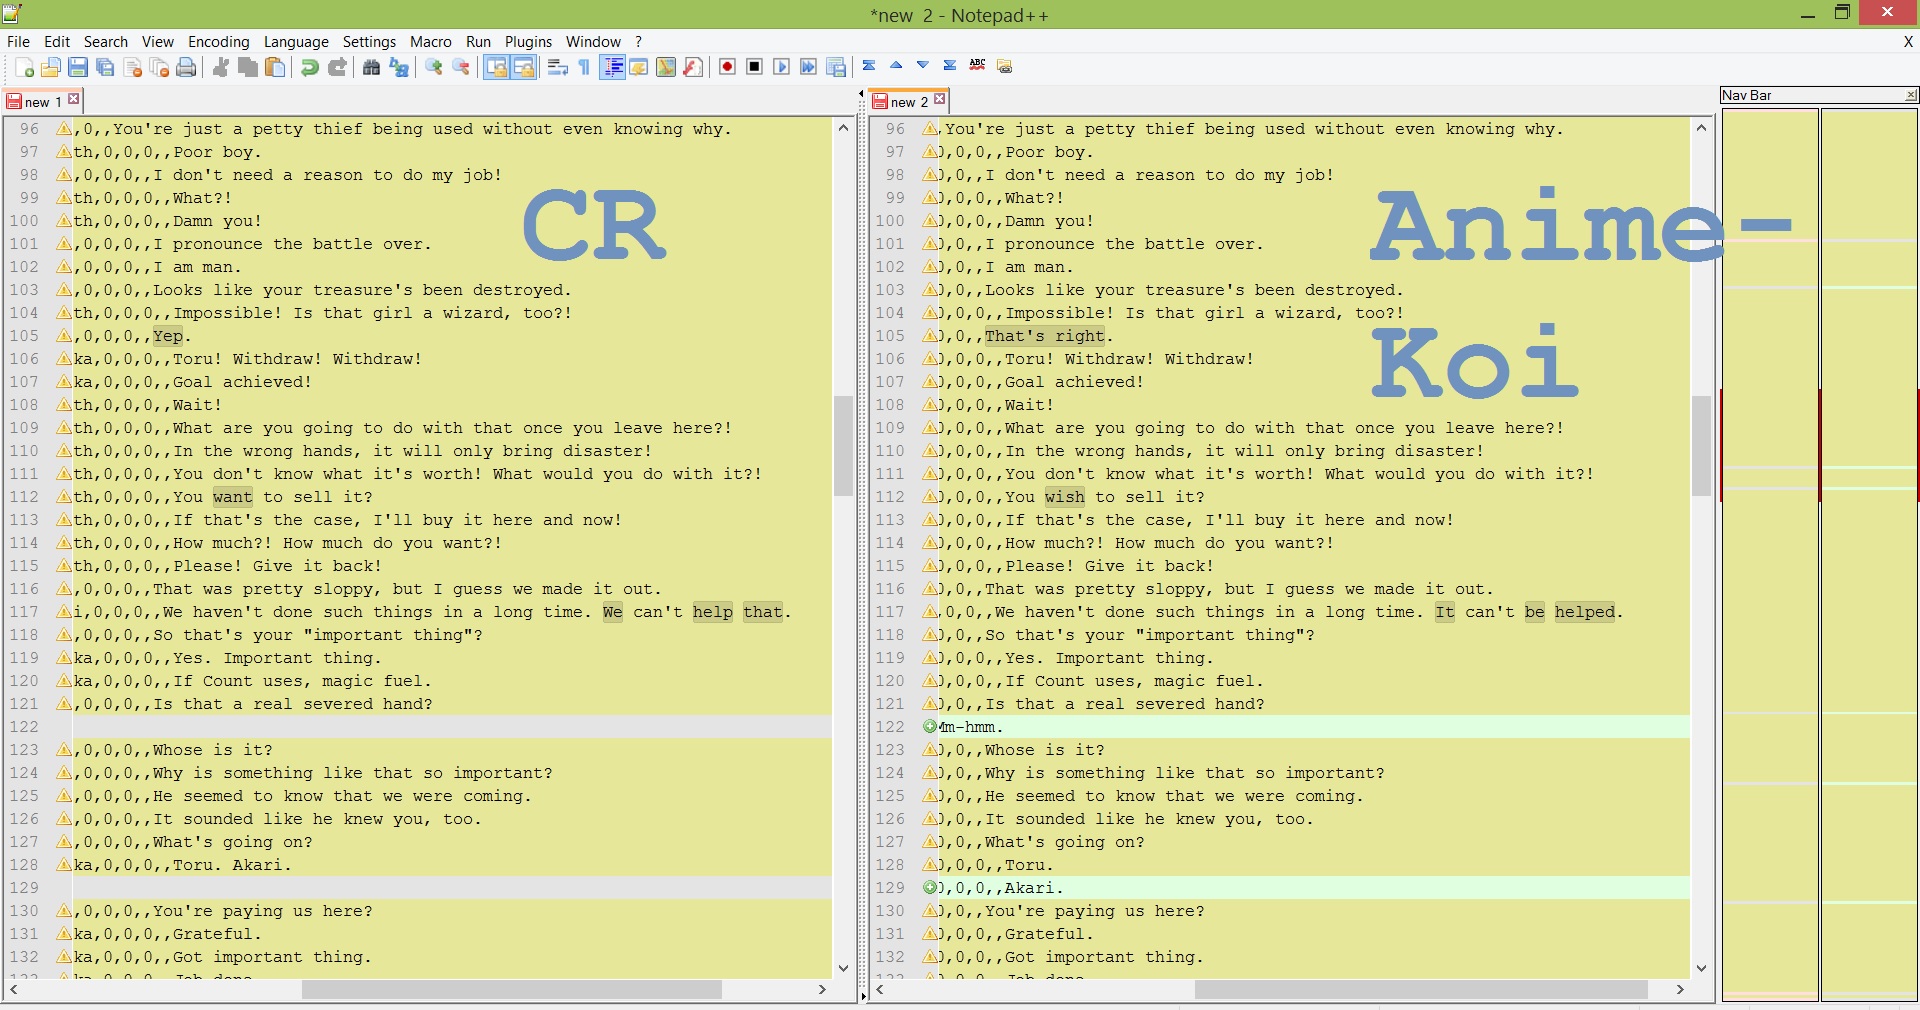The image size is (1920, 1010).
Task: Open the View menu
Action: (158, 41)
